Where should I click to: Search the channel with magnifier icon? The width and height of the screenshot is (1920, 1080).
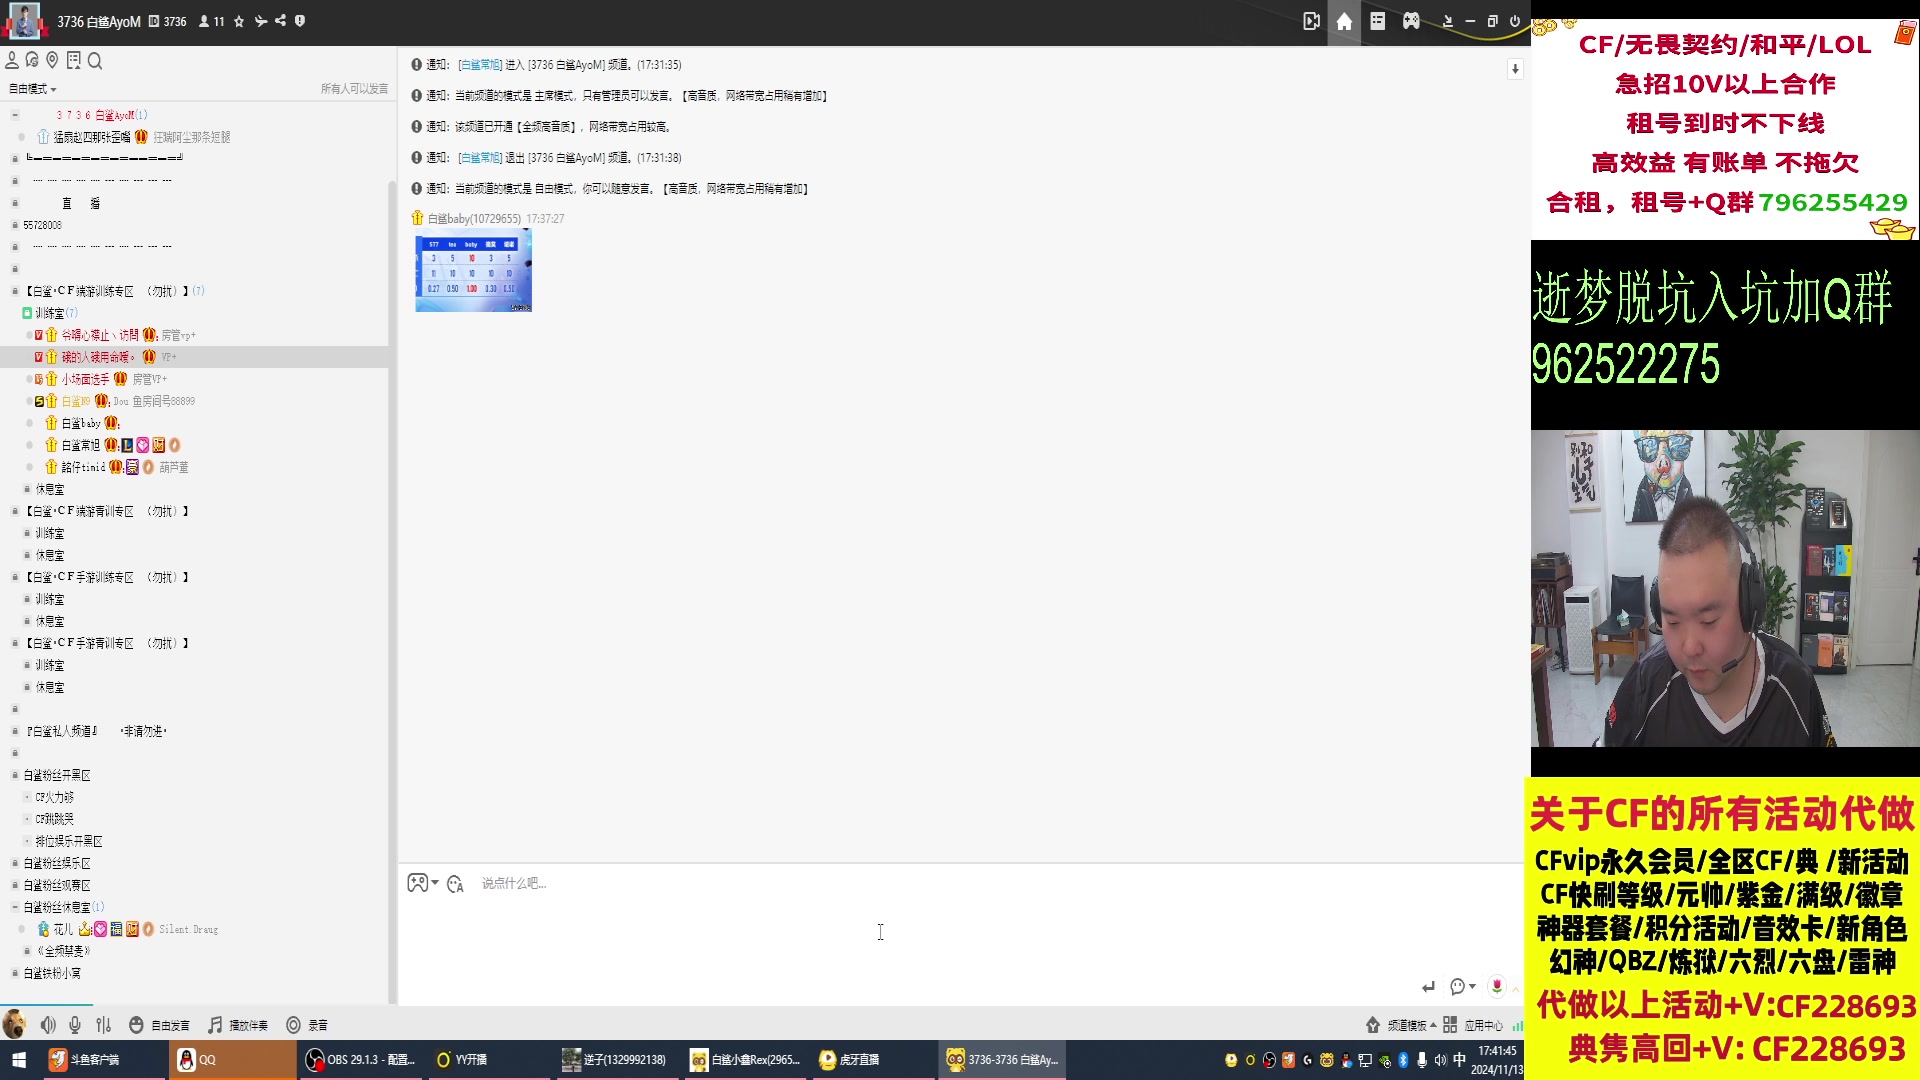click(x=95, y=61)
